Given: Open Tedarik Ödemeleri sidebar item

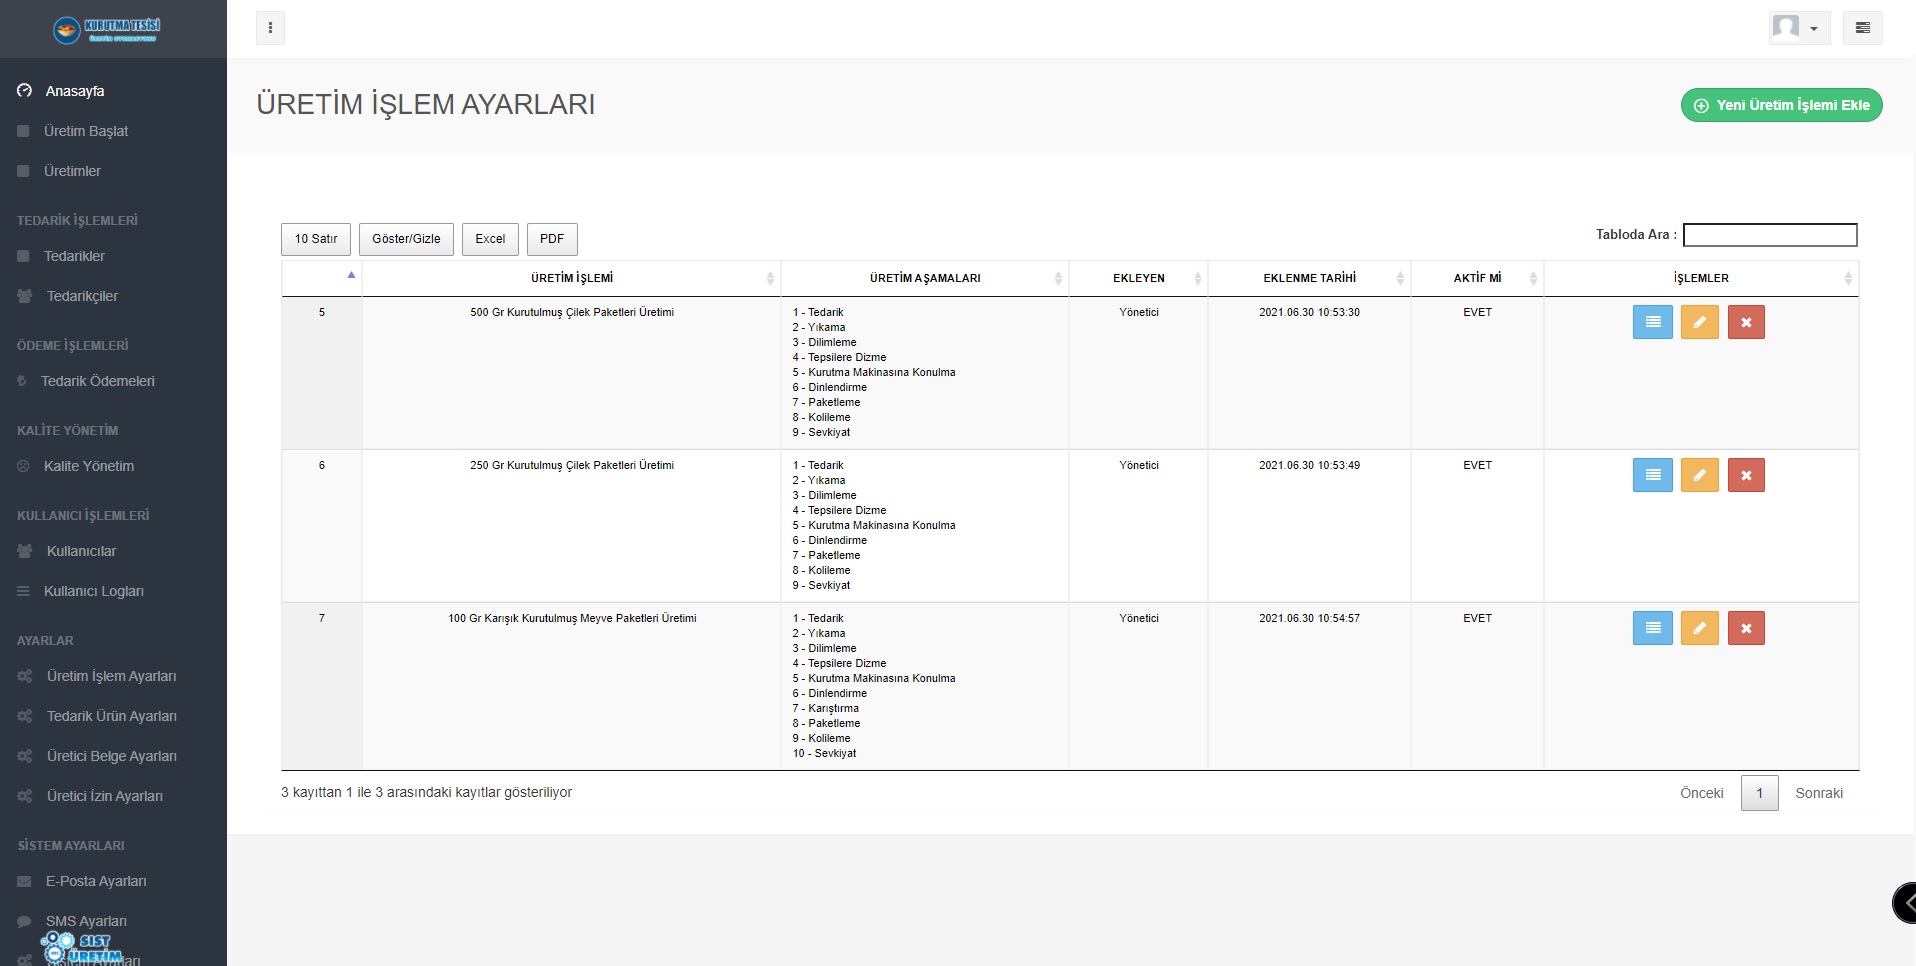Looking at the screenshot, I should (113, 381).
